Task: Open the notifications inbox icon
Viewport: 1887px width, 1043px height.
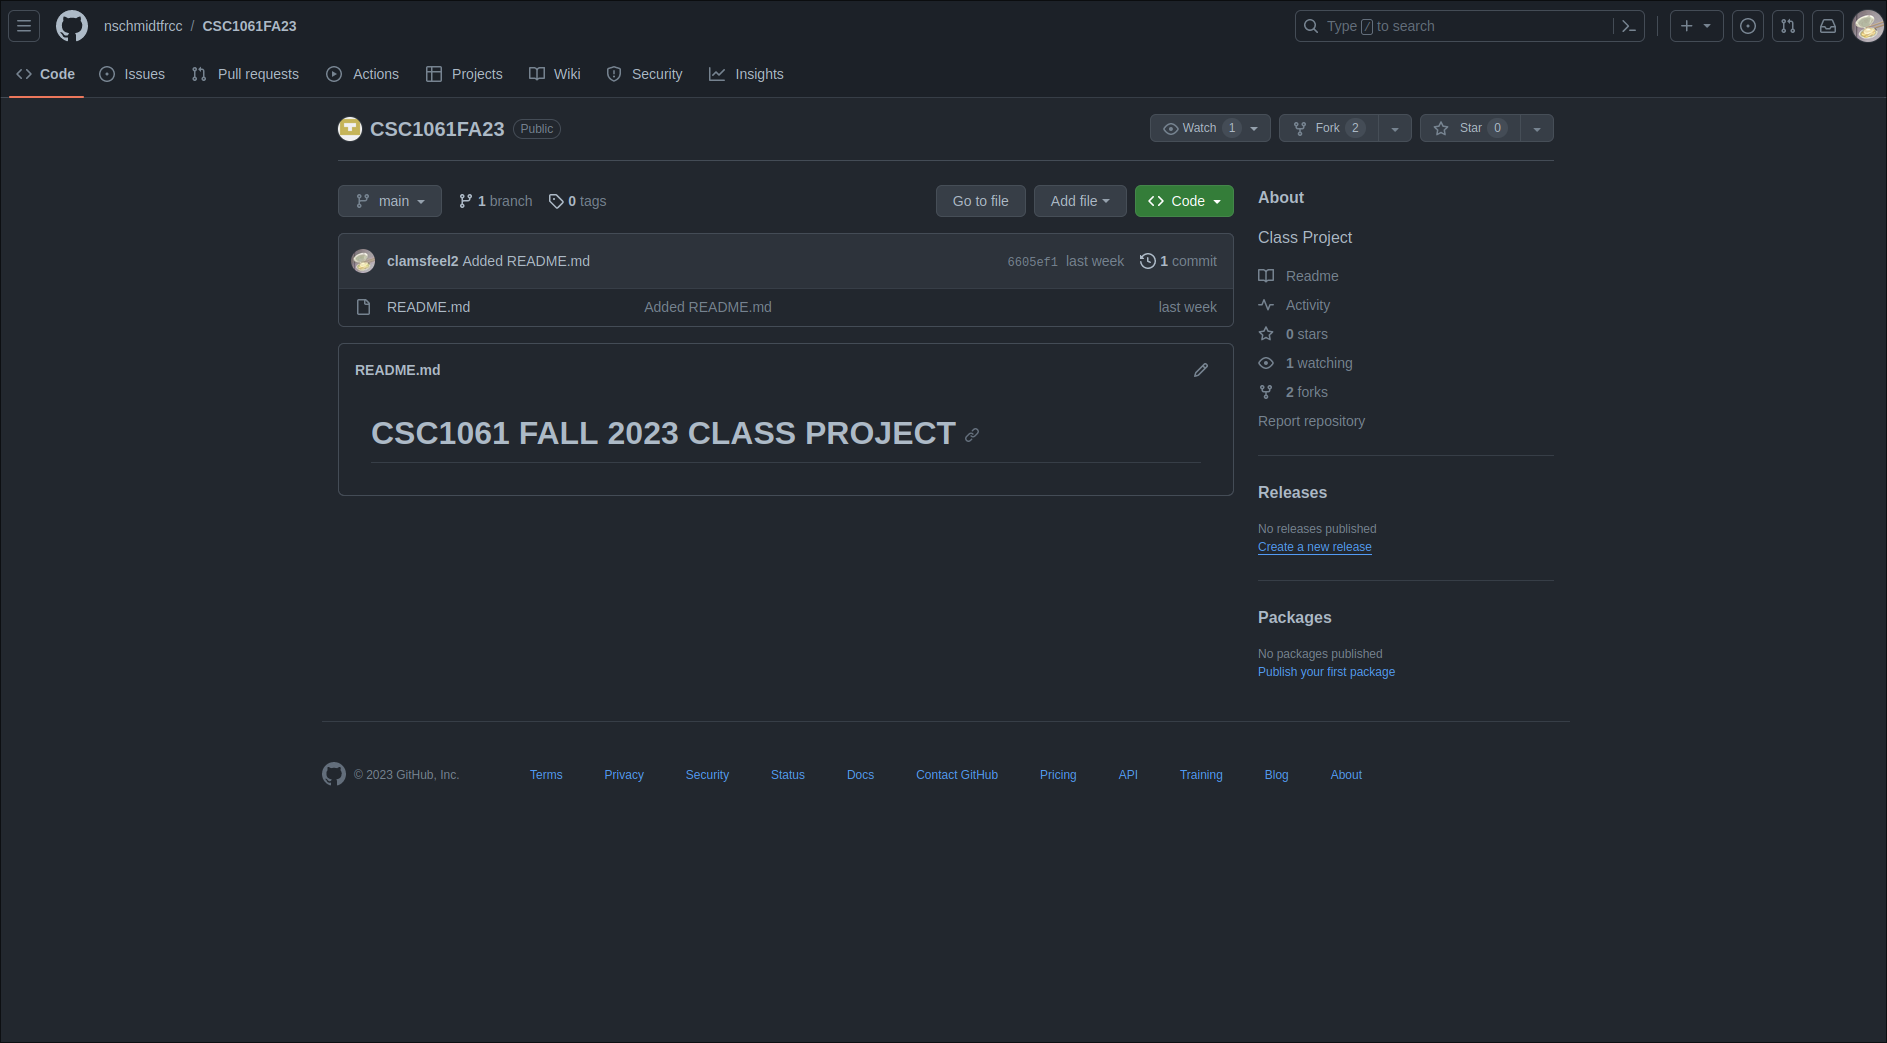Action: (1828, 26)
